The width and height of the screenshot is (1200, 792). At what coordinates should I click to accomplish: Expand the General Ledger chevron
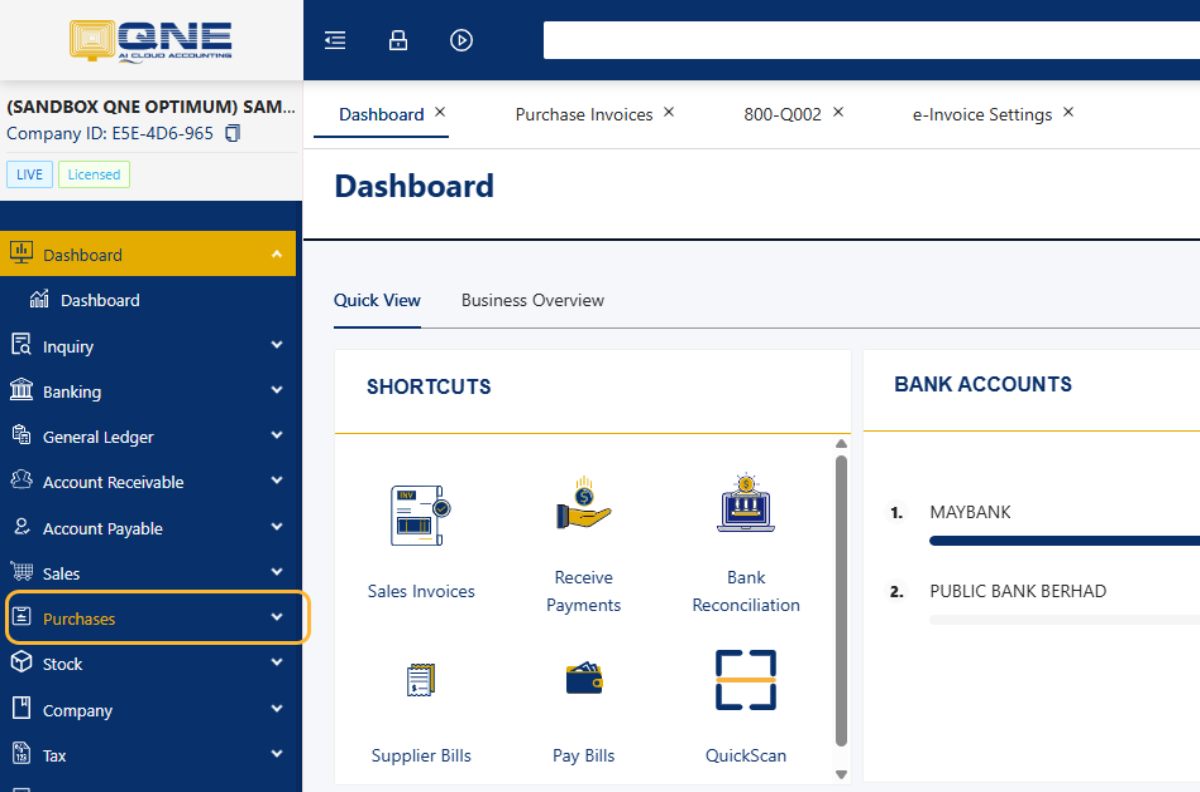[277, 436]
